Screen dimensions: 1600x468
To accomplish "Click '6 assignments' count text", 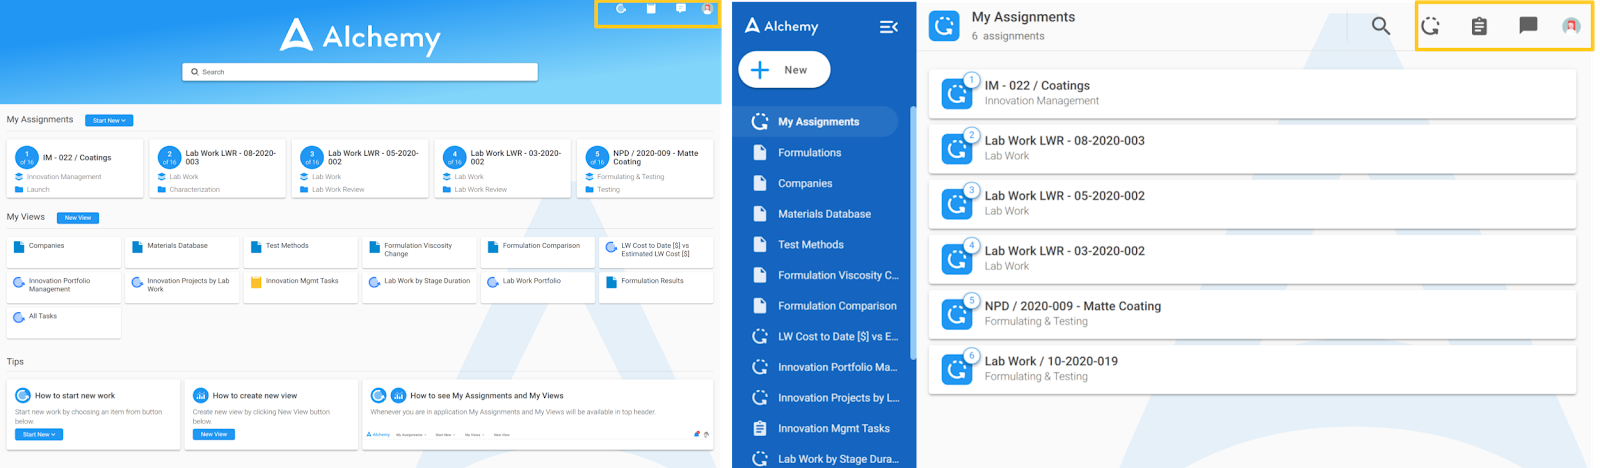I will tap(1008, 36).
